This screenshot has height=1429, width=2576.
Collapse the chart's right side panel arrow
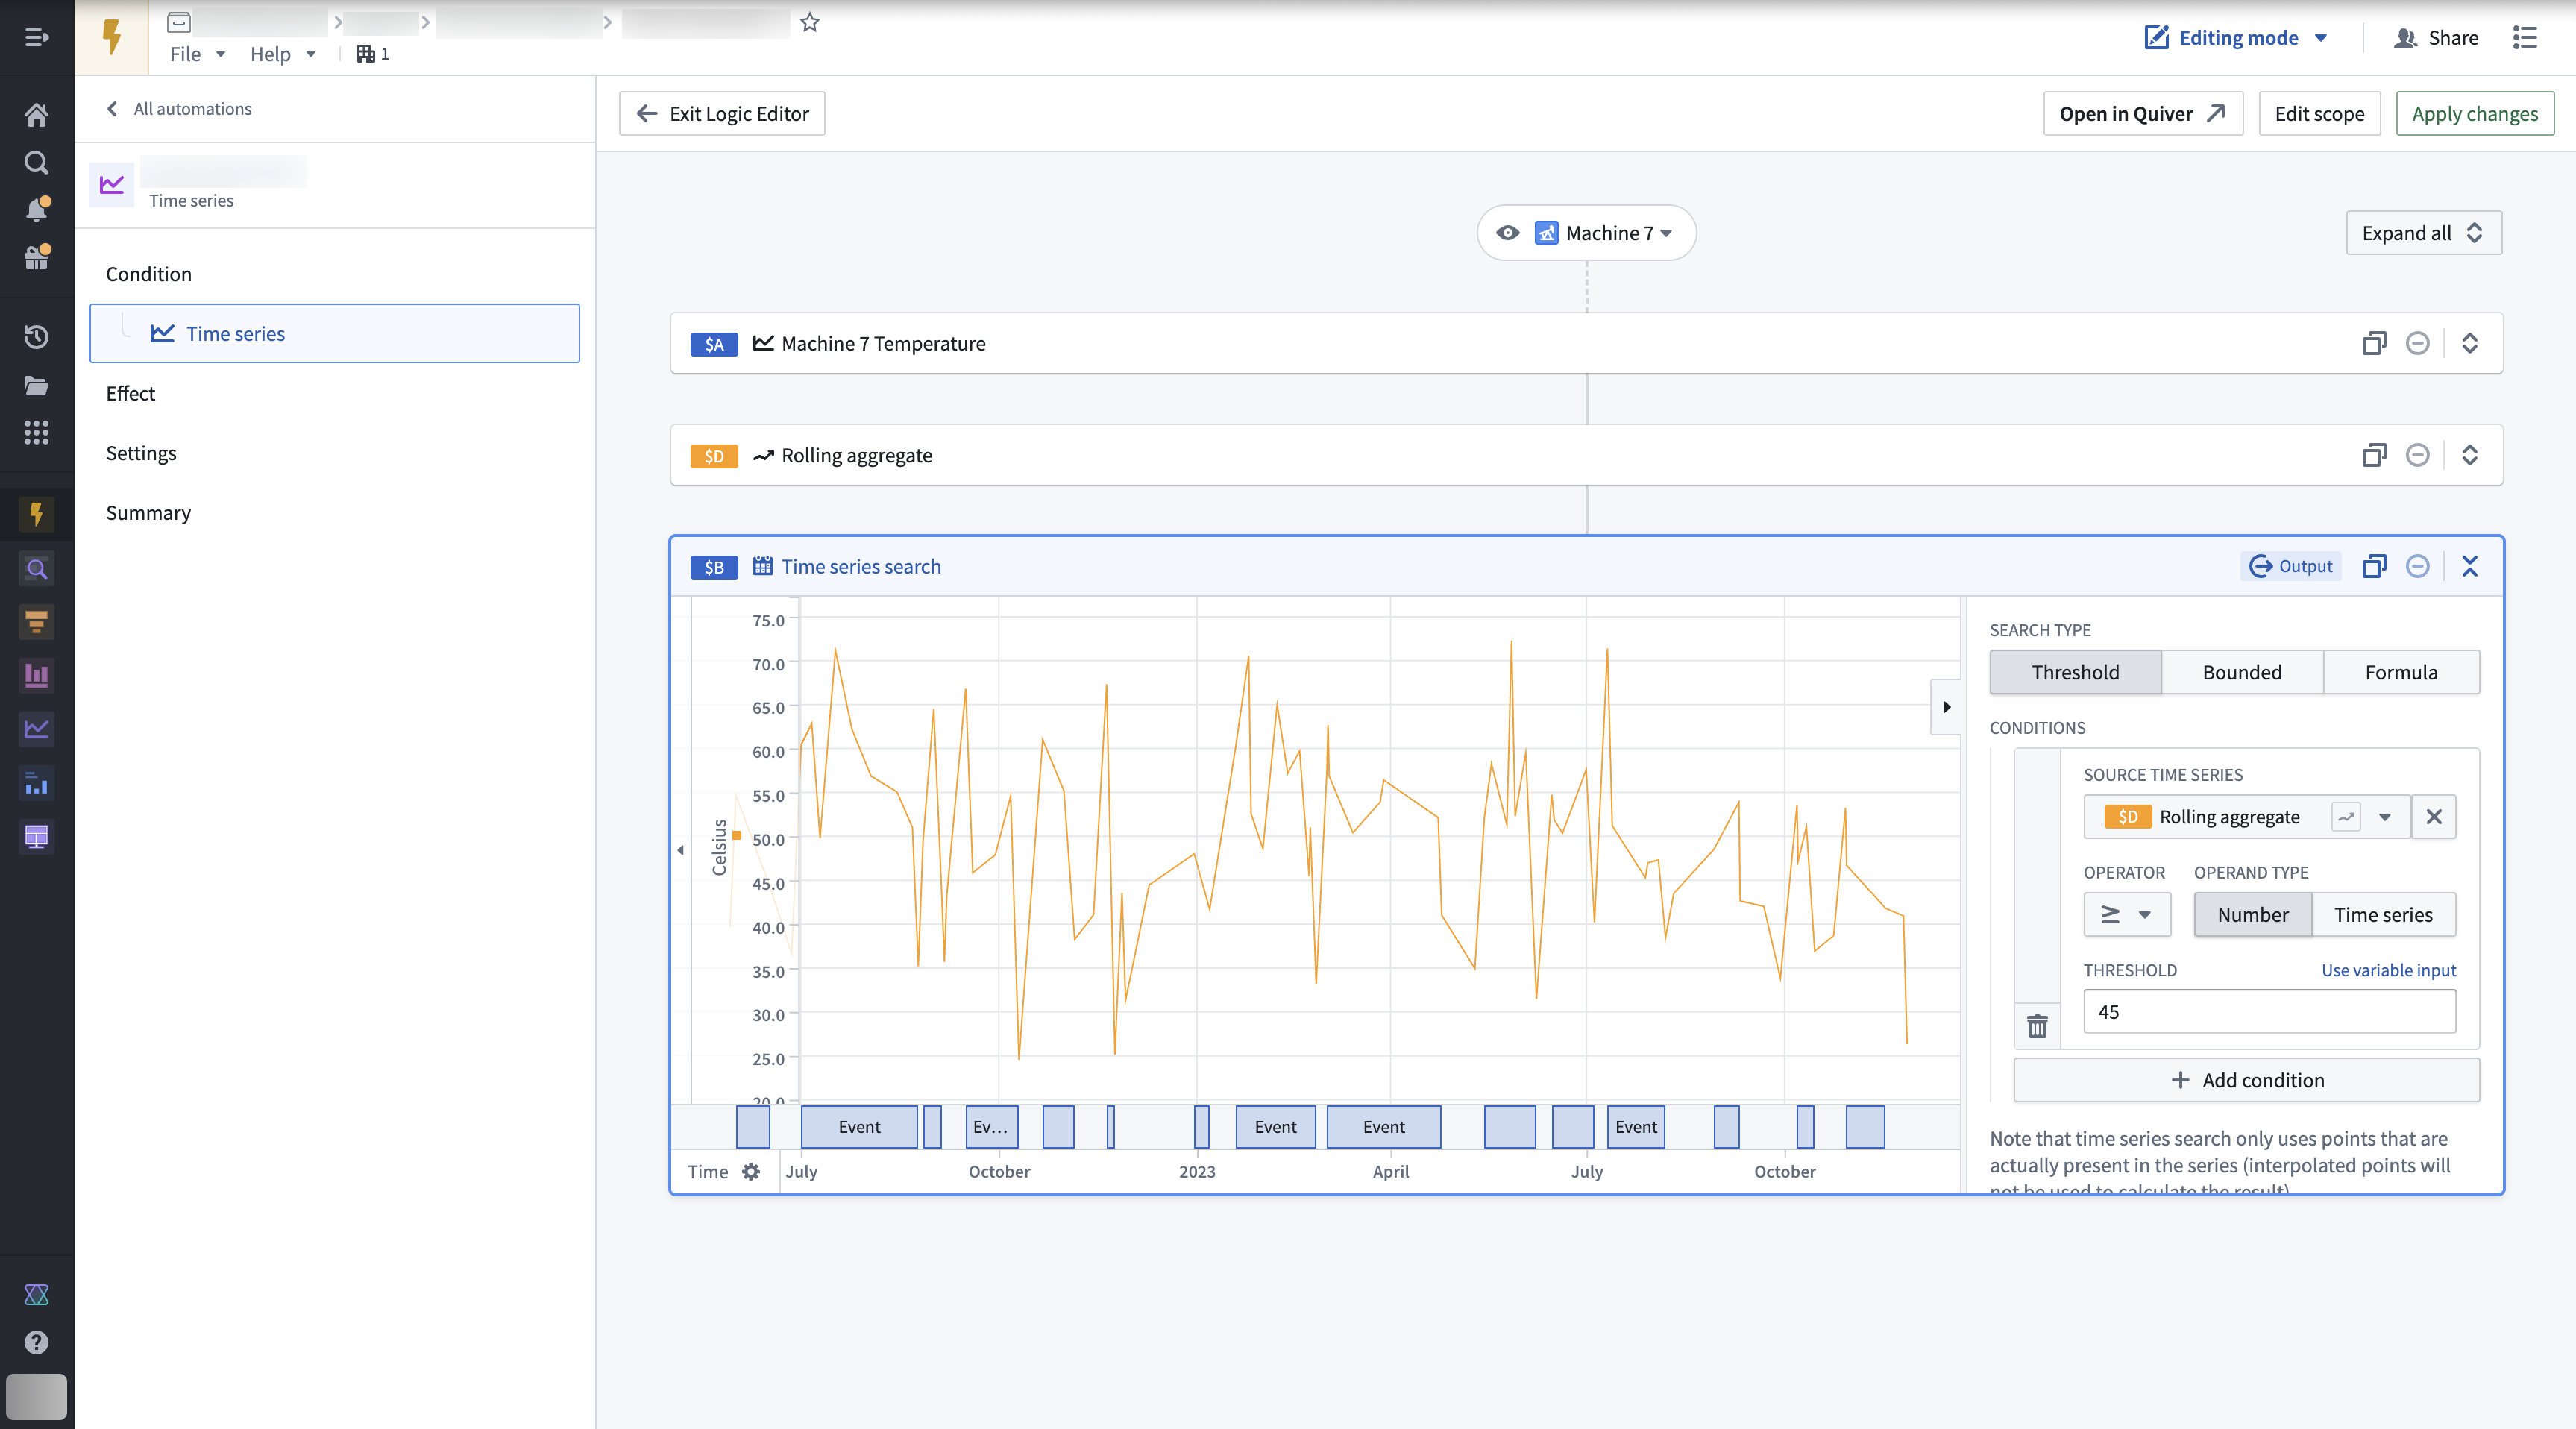pos(1946,707)
